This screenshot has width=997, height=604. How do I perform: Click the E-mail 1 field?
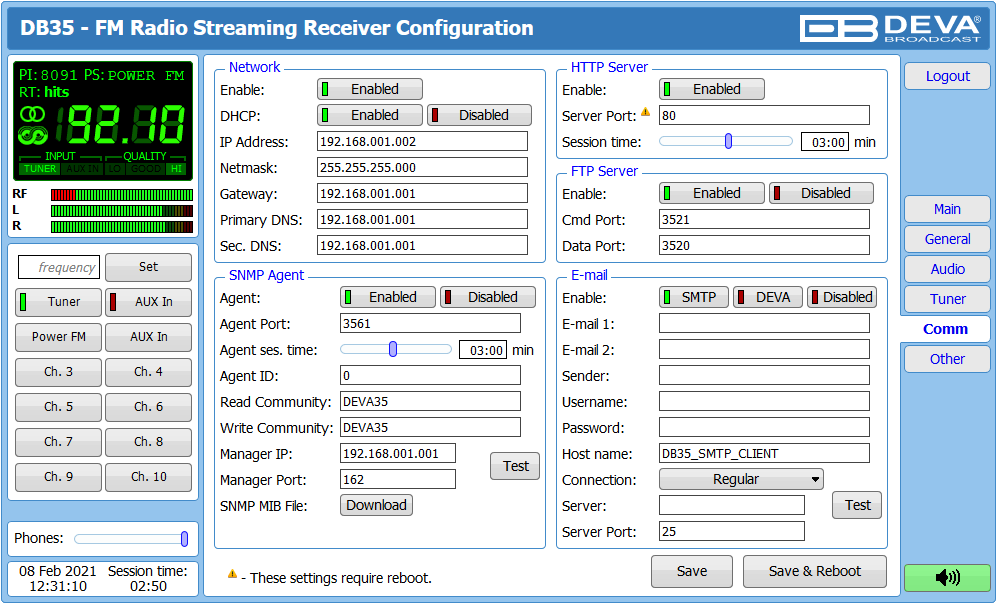click(764, 323)
